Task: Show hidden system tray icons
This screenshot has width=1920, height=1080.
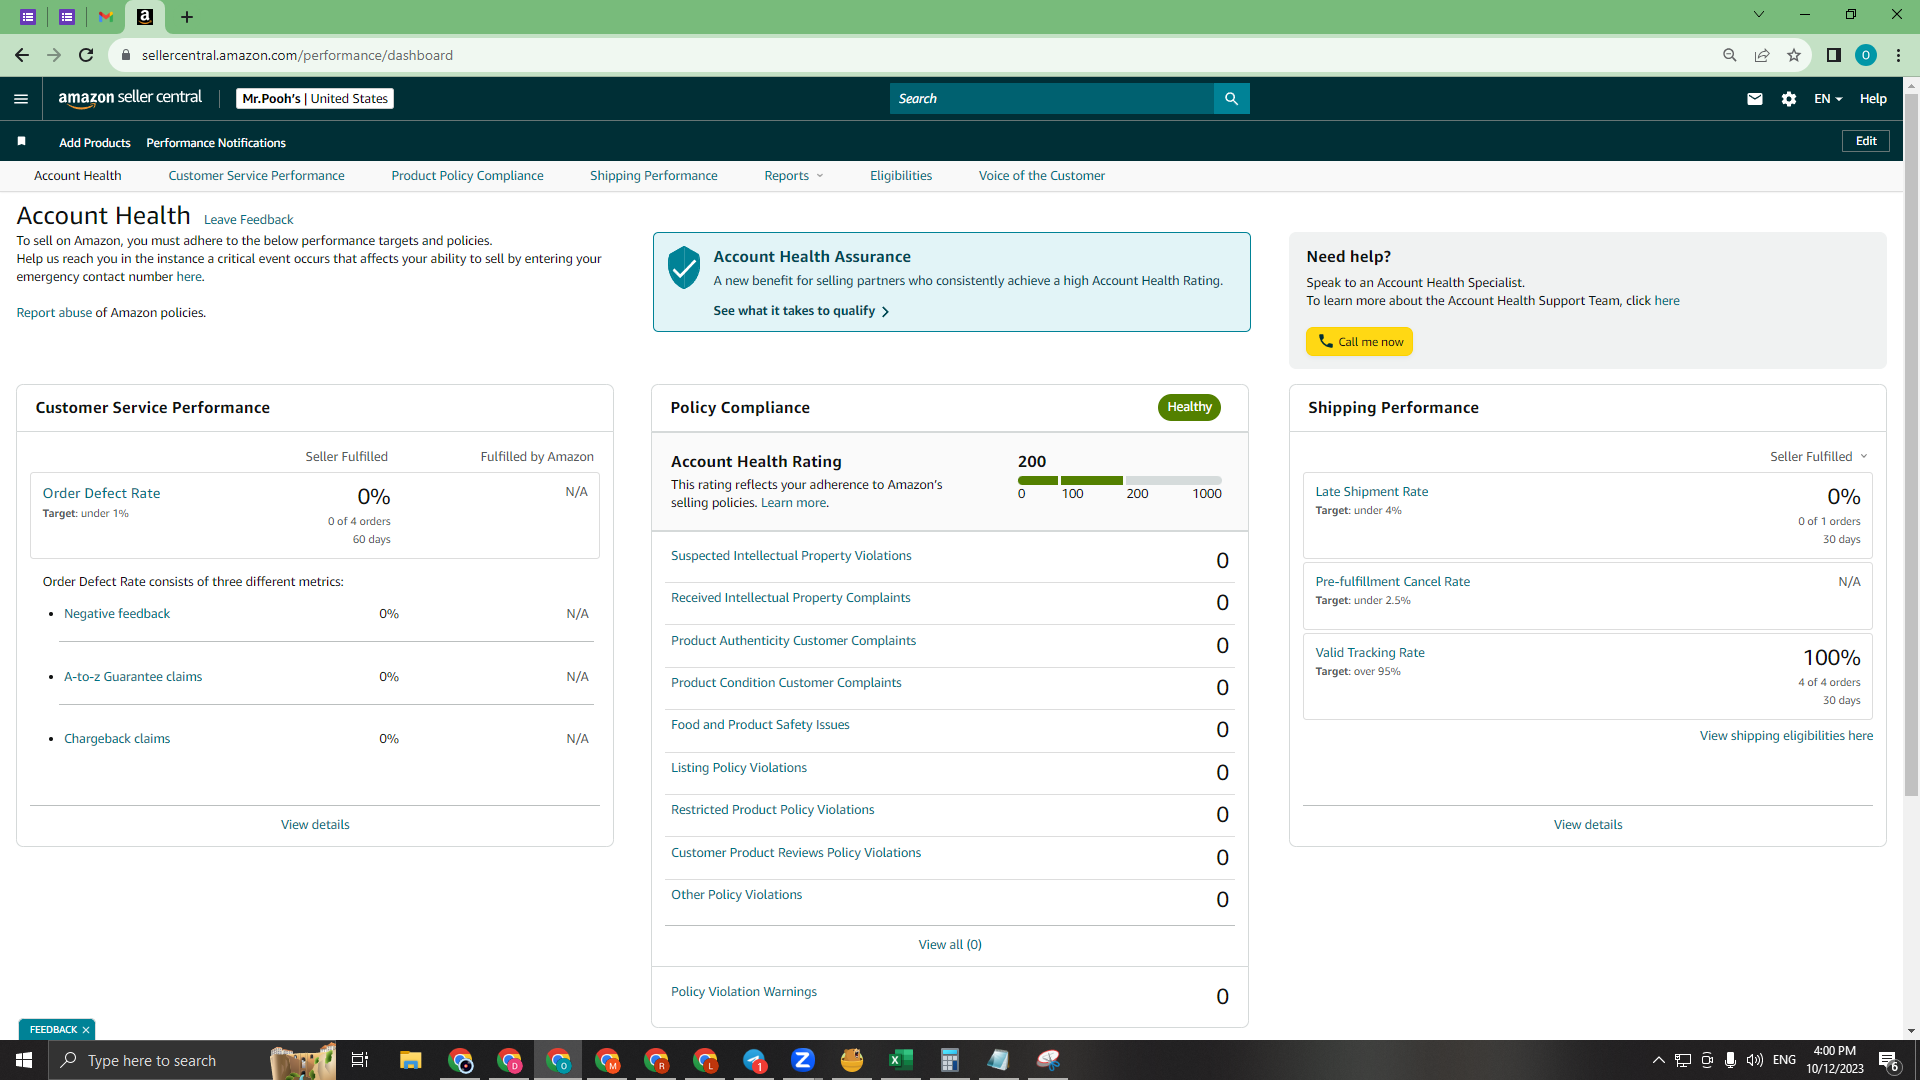Action: coord(1658,1060)
